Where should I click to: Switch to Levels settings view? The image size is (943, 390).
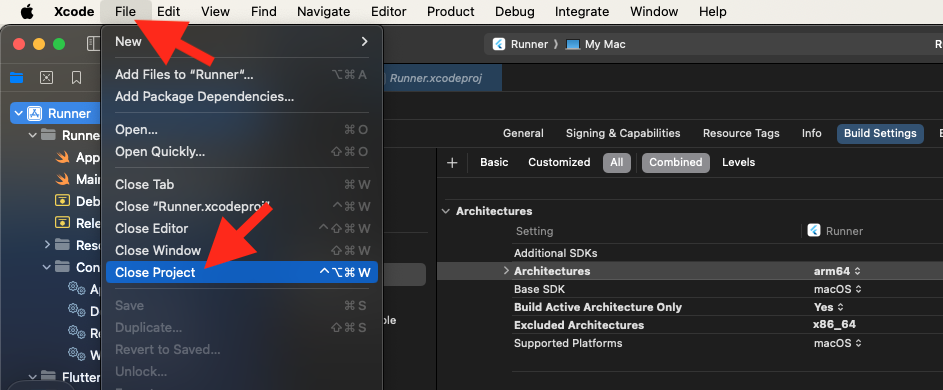tap(739, 162)
